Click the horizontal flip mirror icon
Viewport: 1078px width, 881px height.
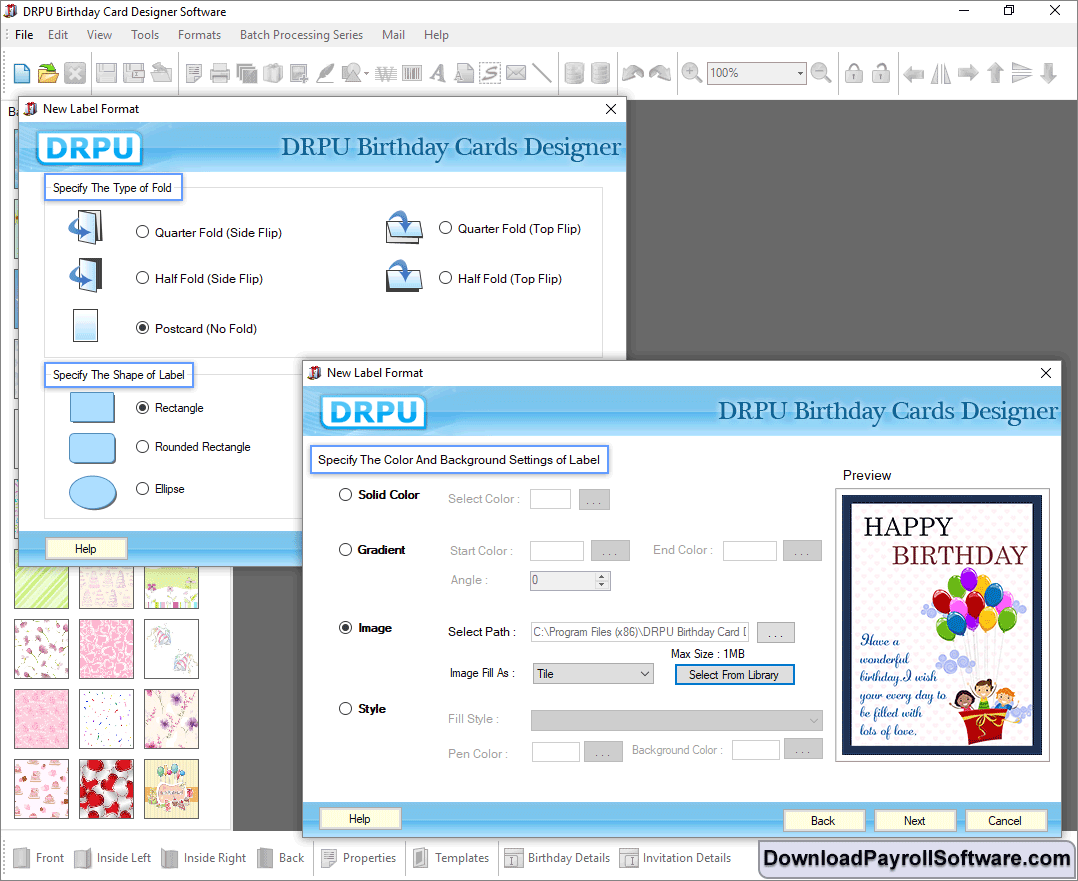[x=940, y=73]
